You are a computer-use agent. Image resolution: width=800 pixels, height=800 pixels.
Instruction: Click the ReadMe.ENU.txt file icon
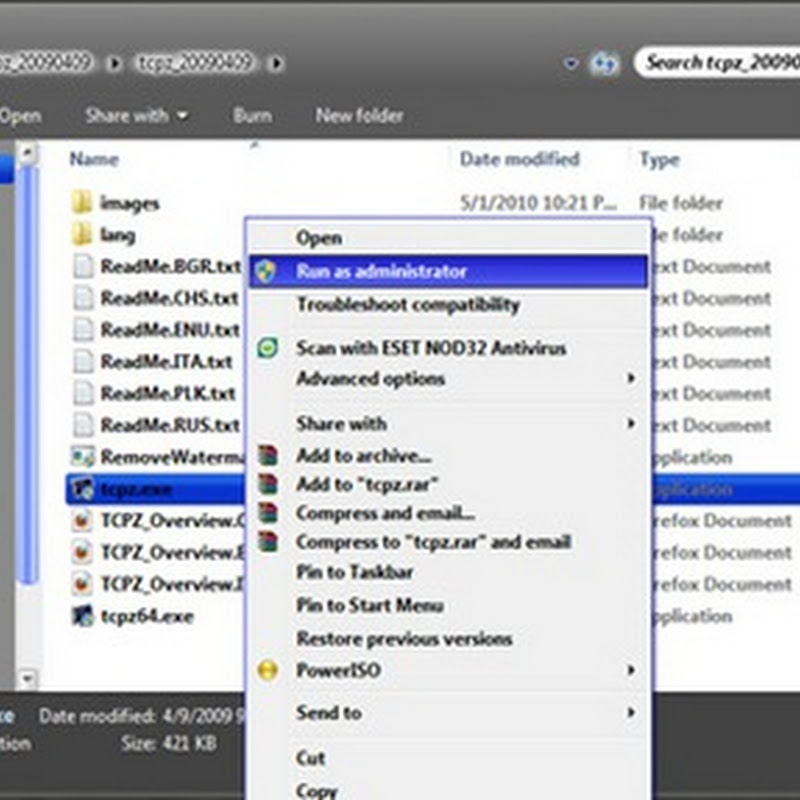point(83,330)
